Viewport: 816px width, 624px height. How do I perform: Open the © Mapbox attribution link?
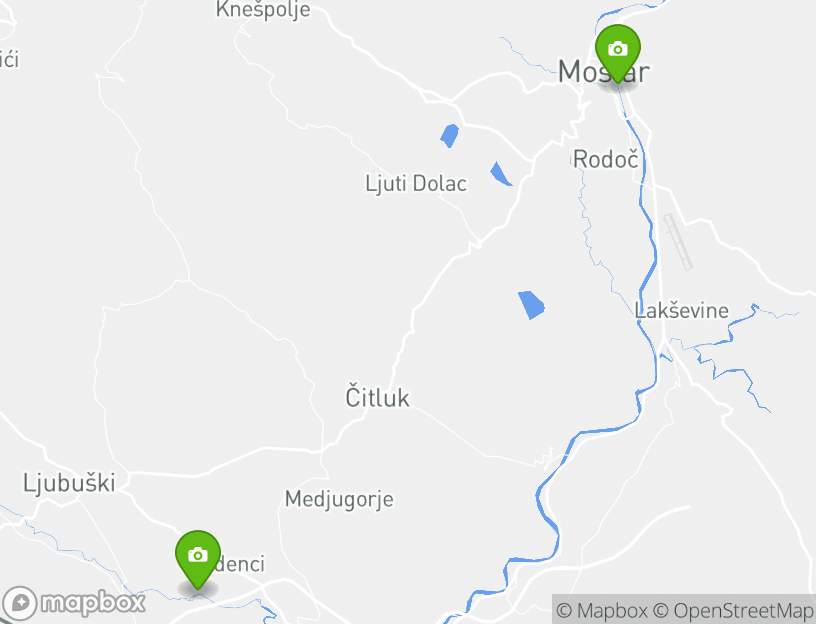[602, 610]
